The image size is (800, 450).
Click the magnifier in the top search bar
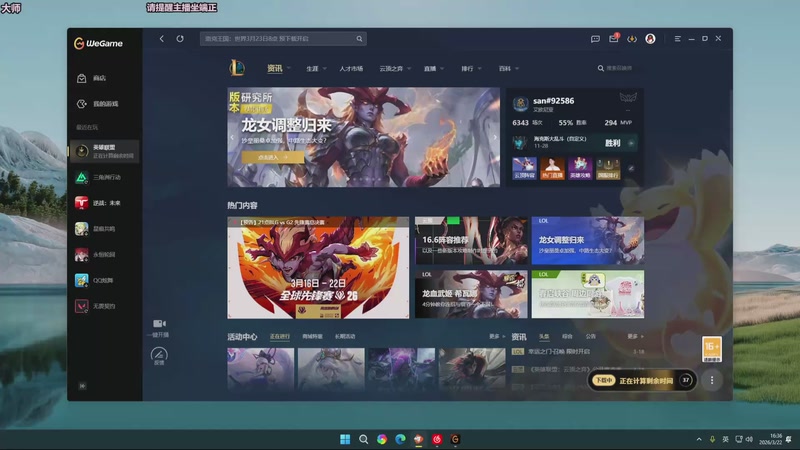[359, 39]
